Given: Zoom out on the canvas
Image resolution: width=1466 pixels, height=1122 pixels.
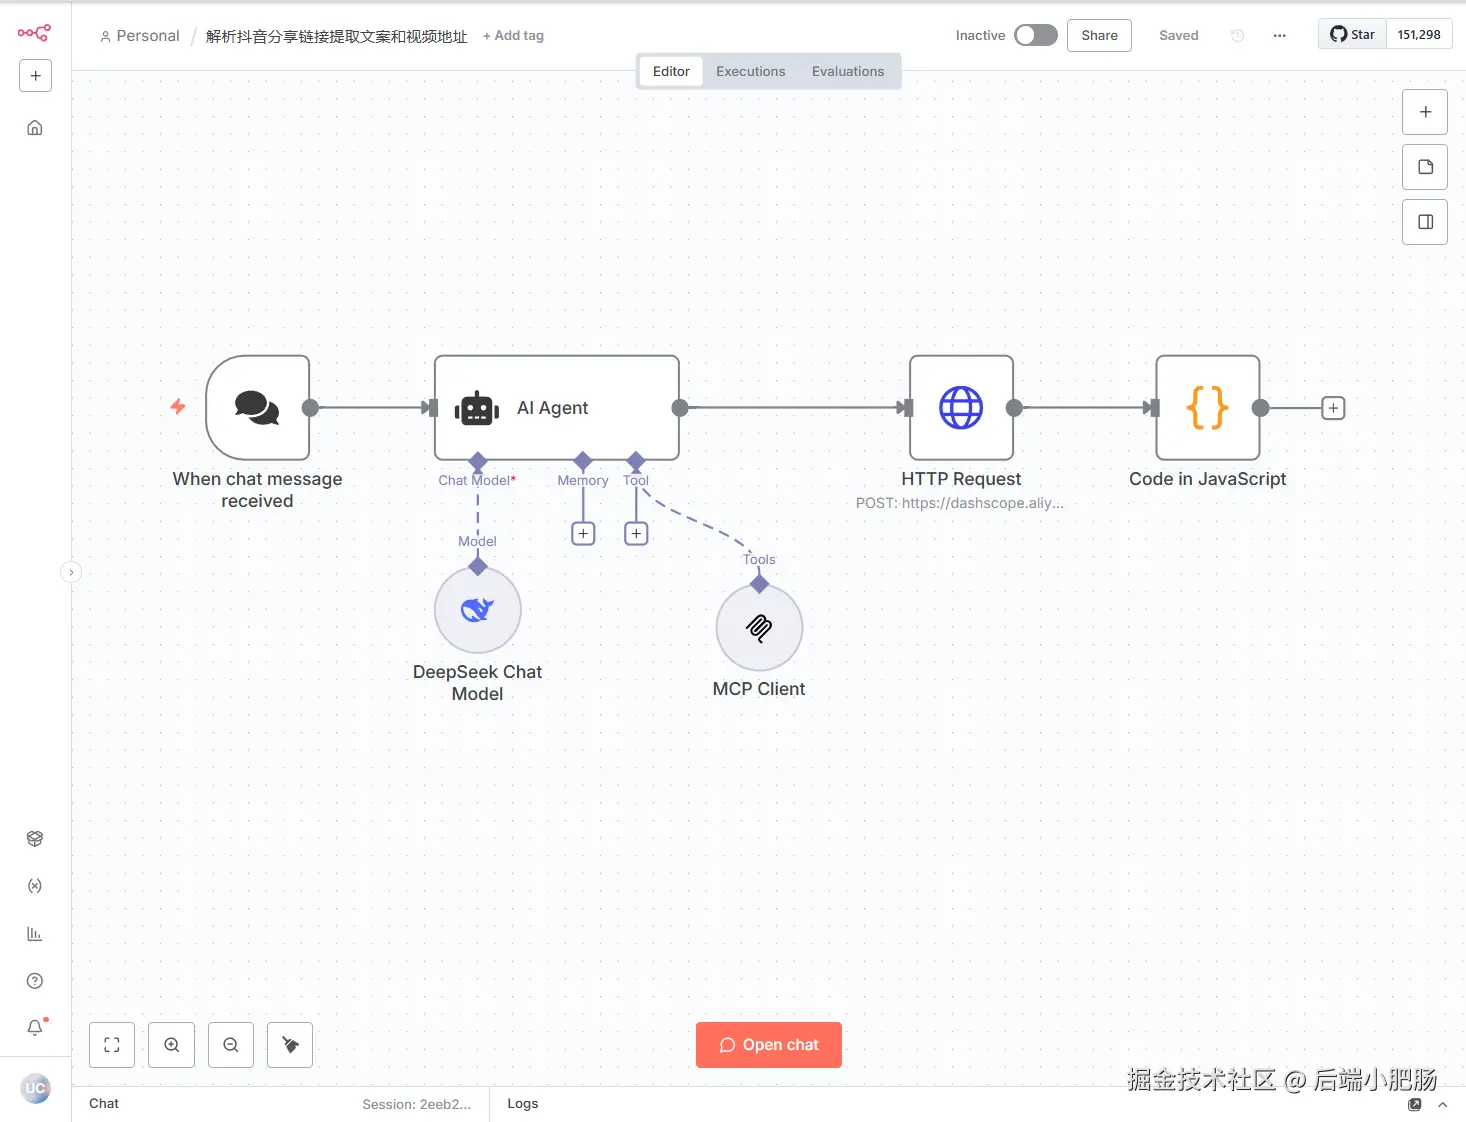Looking at the screenshot, I should coord(231,1045).
